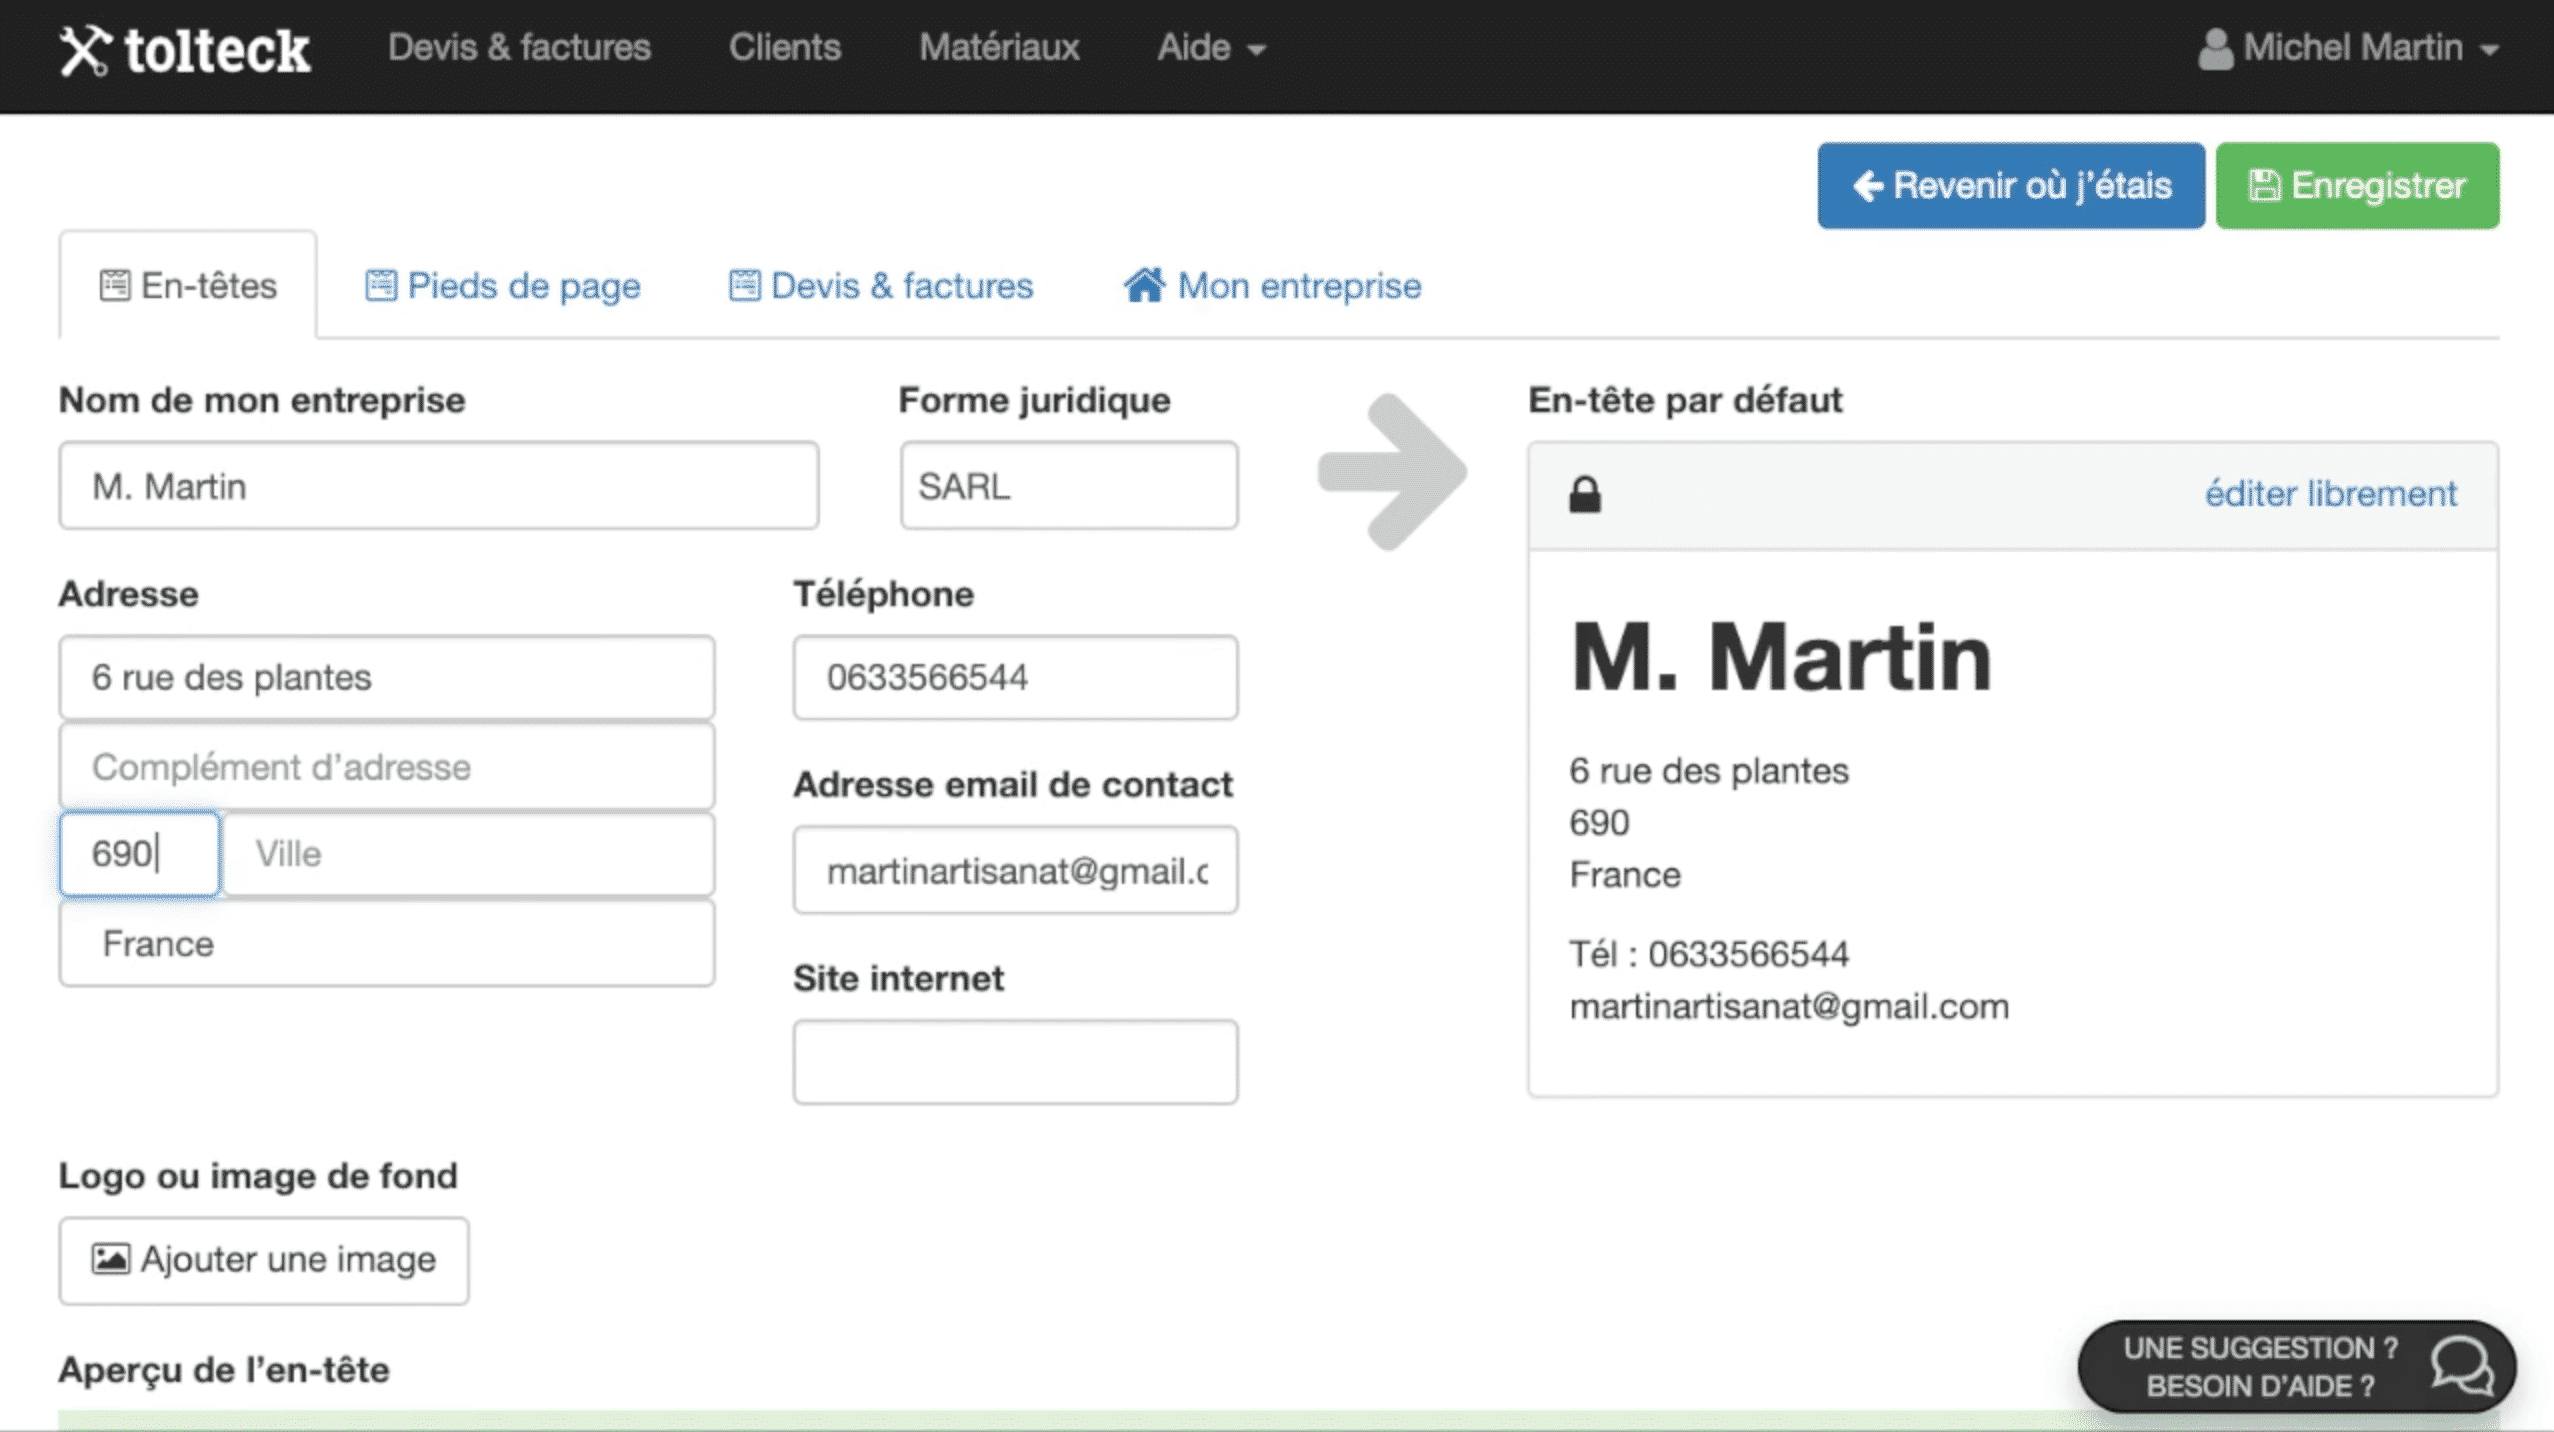The width and height of the screenshot is (2554, 1432).
Task: Open the Devis & factures navigation menu
Action: [519, 48]
